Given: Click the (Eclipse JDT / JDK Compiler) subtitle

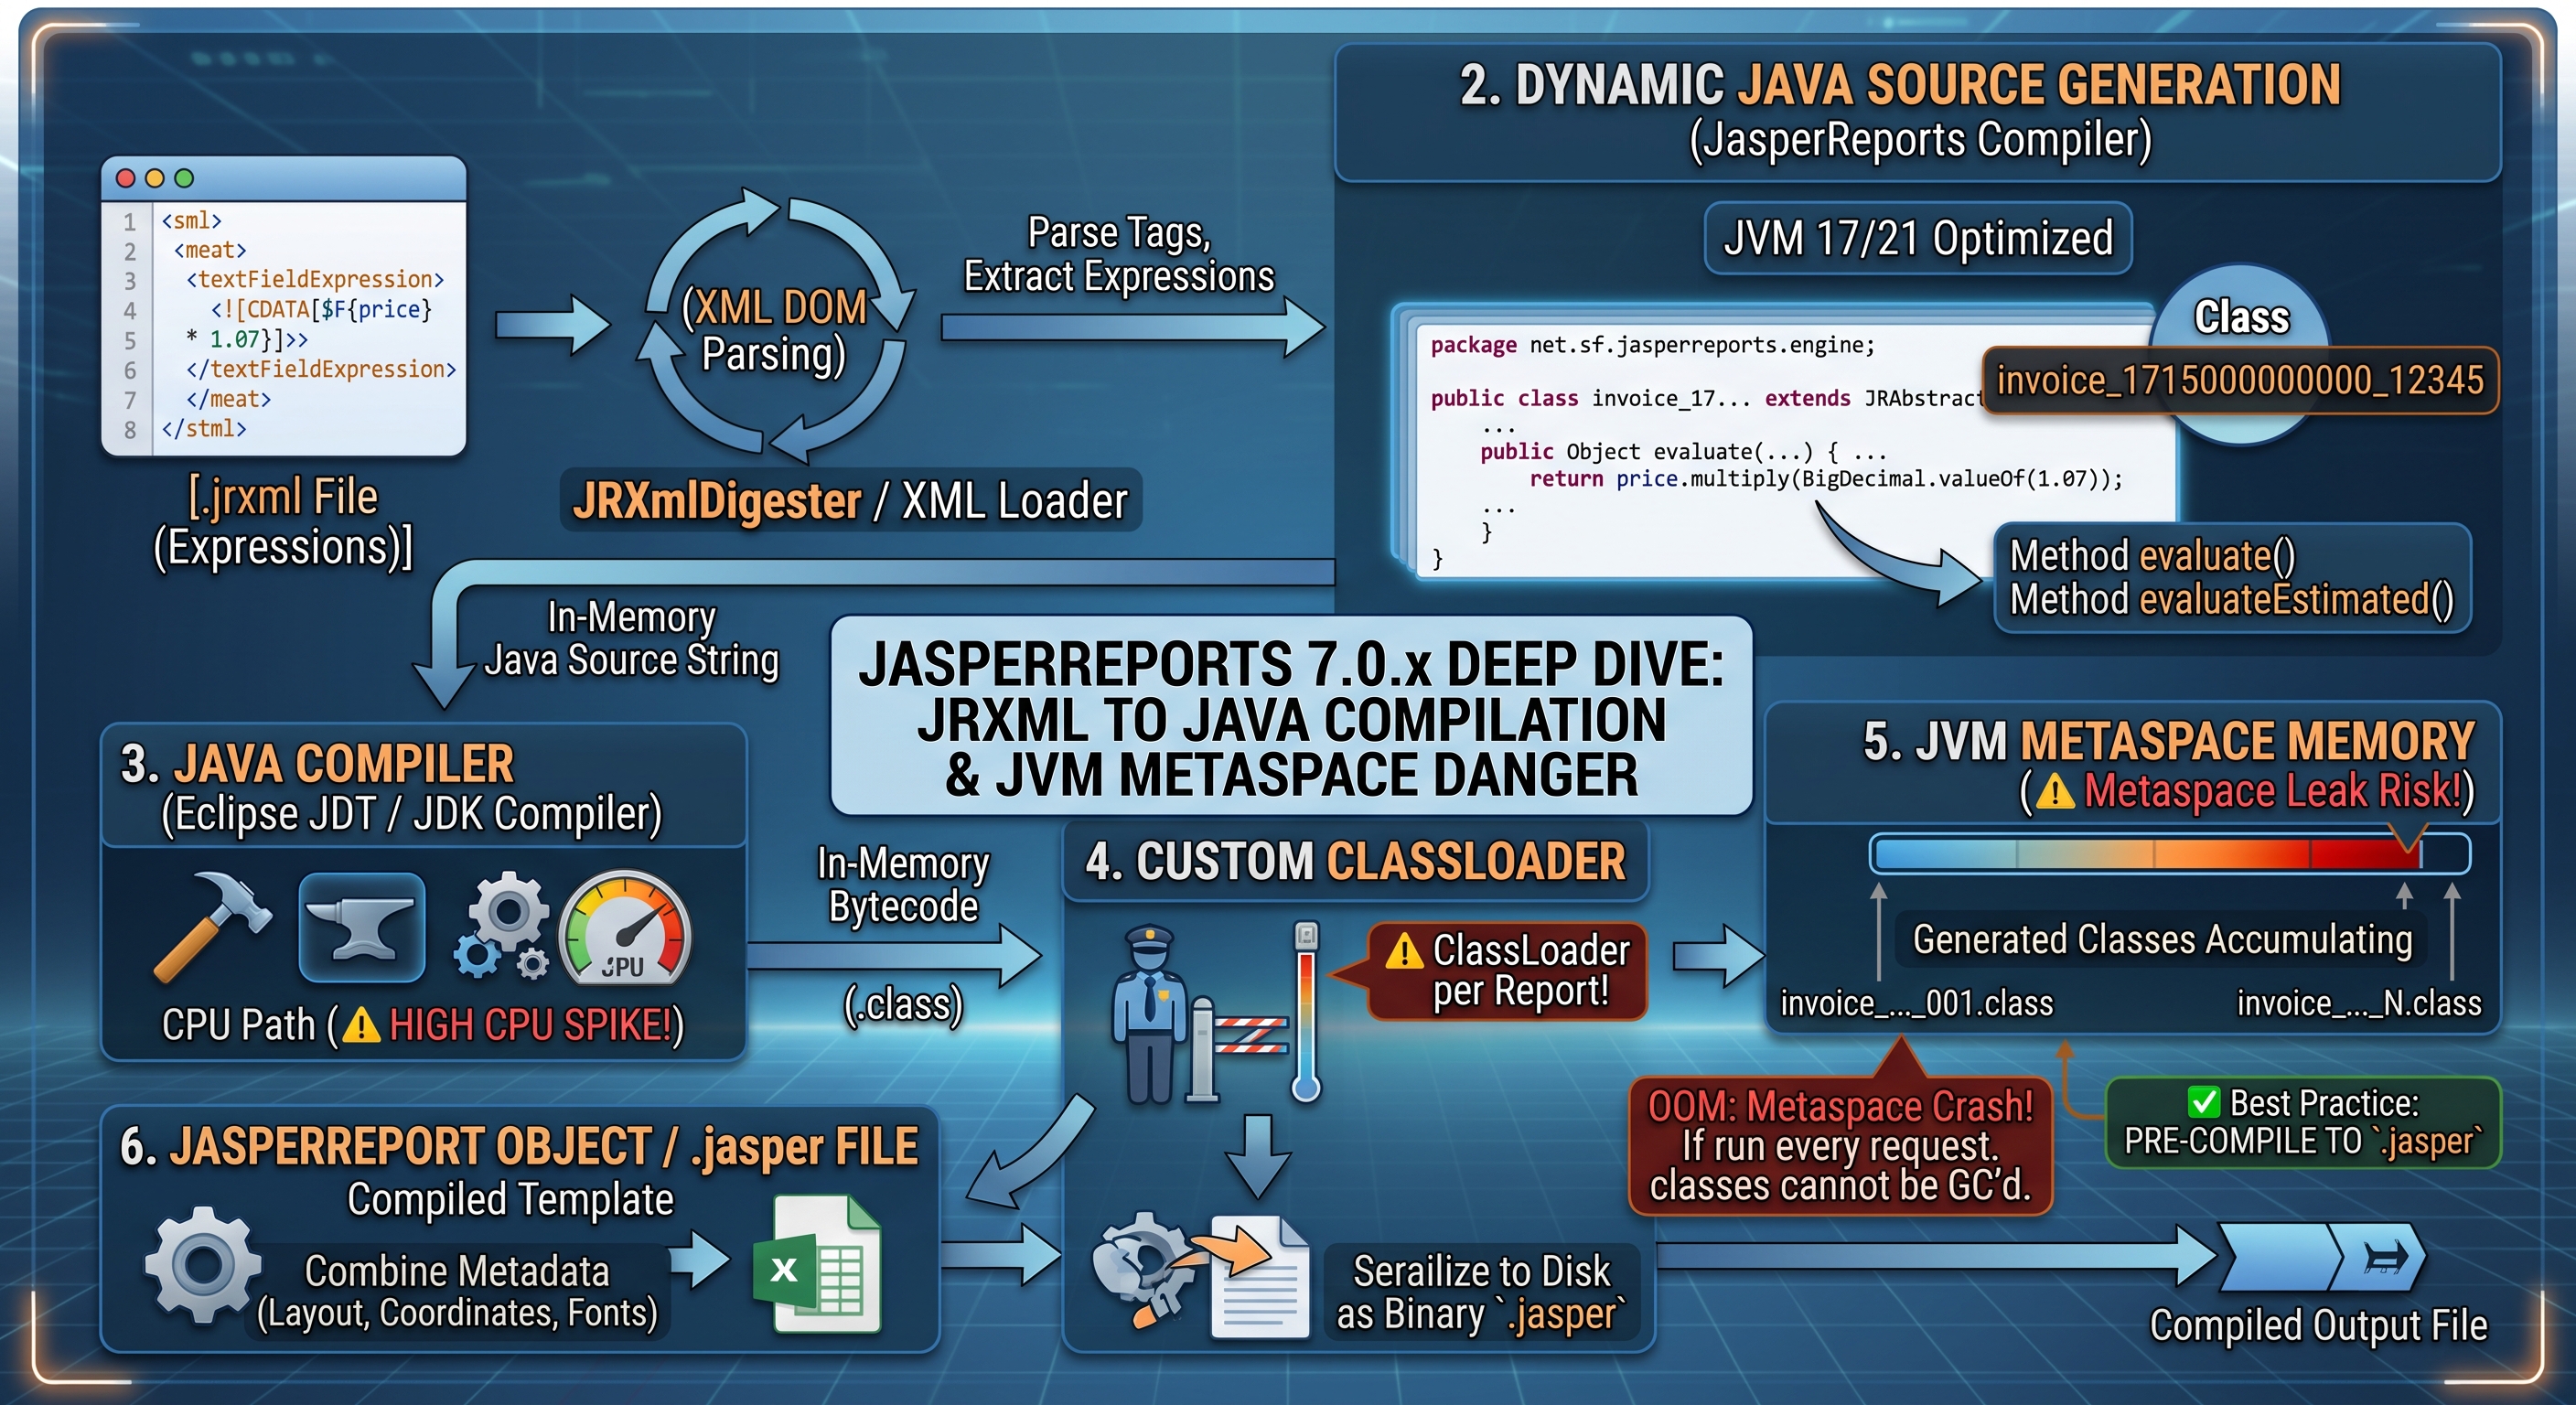Looking at the screenshot, I should coord(411,814).
